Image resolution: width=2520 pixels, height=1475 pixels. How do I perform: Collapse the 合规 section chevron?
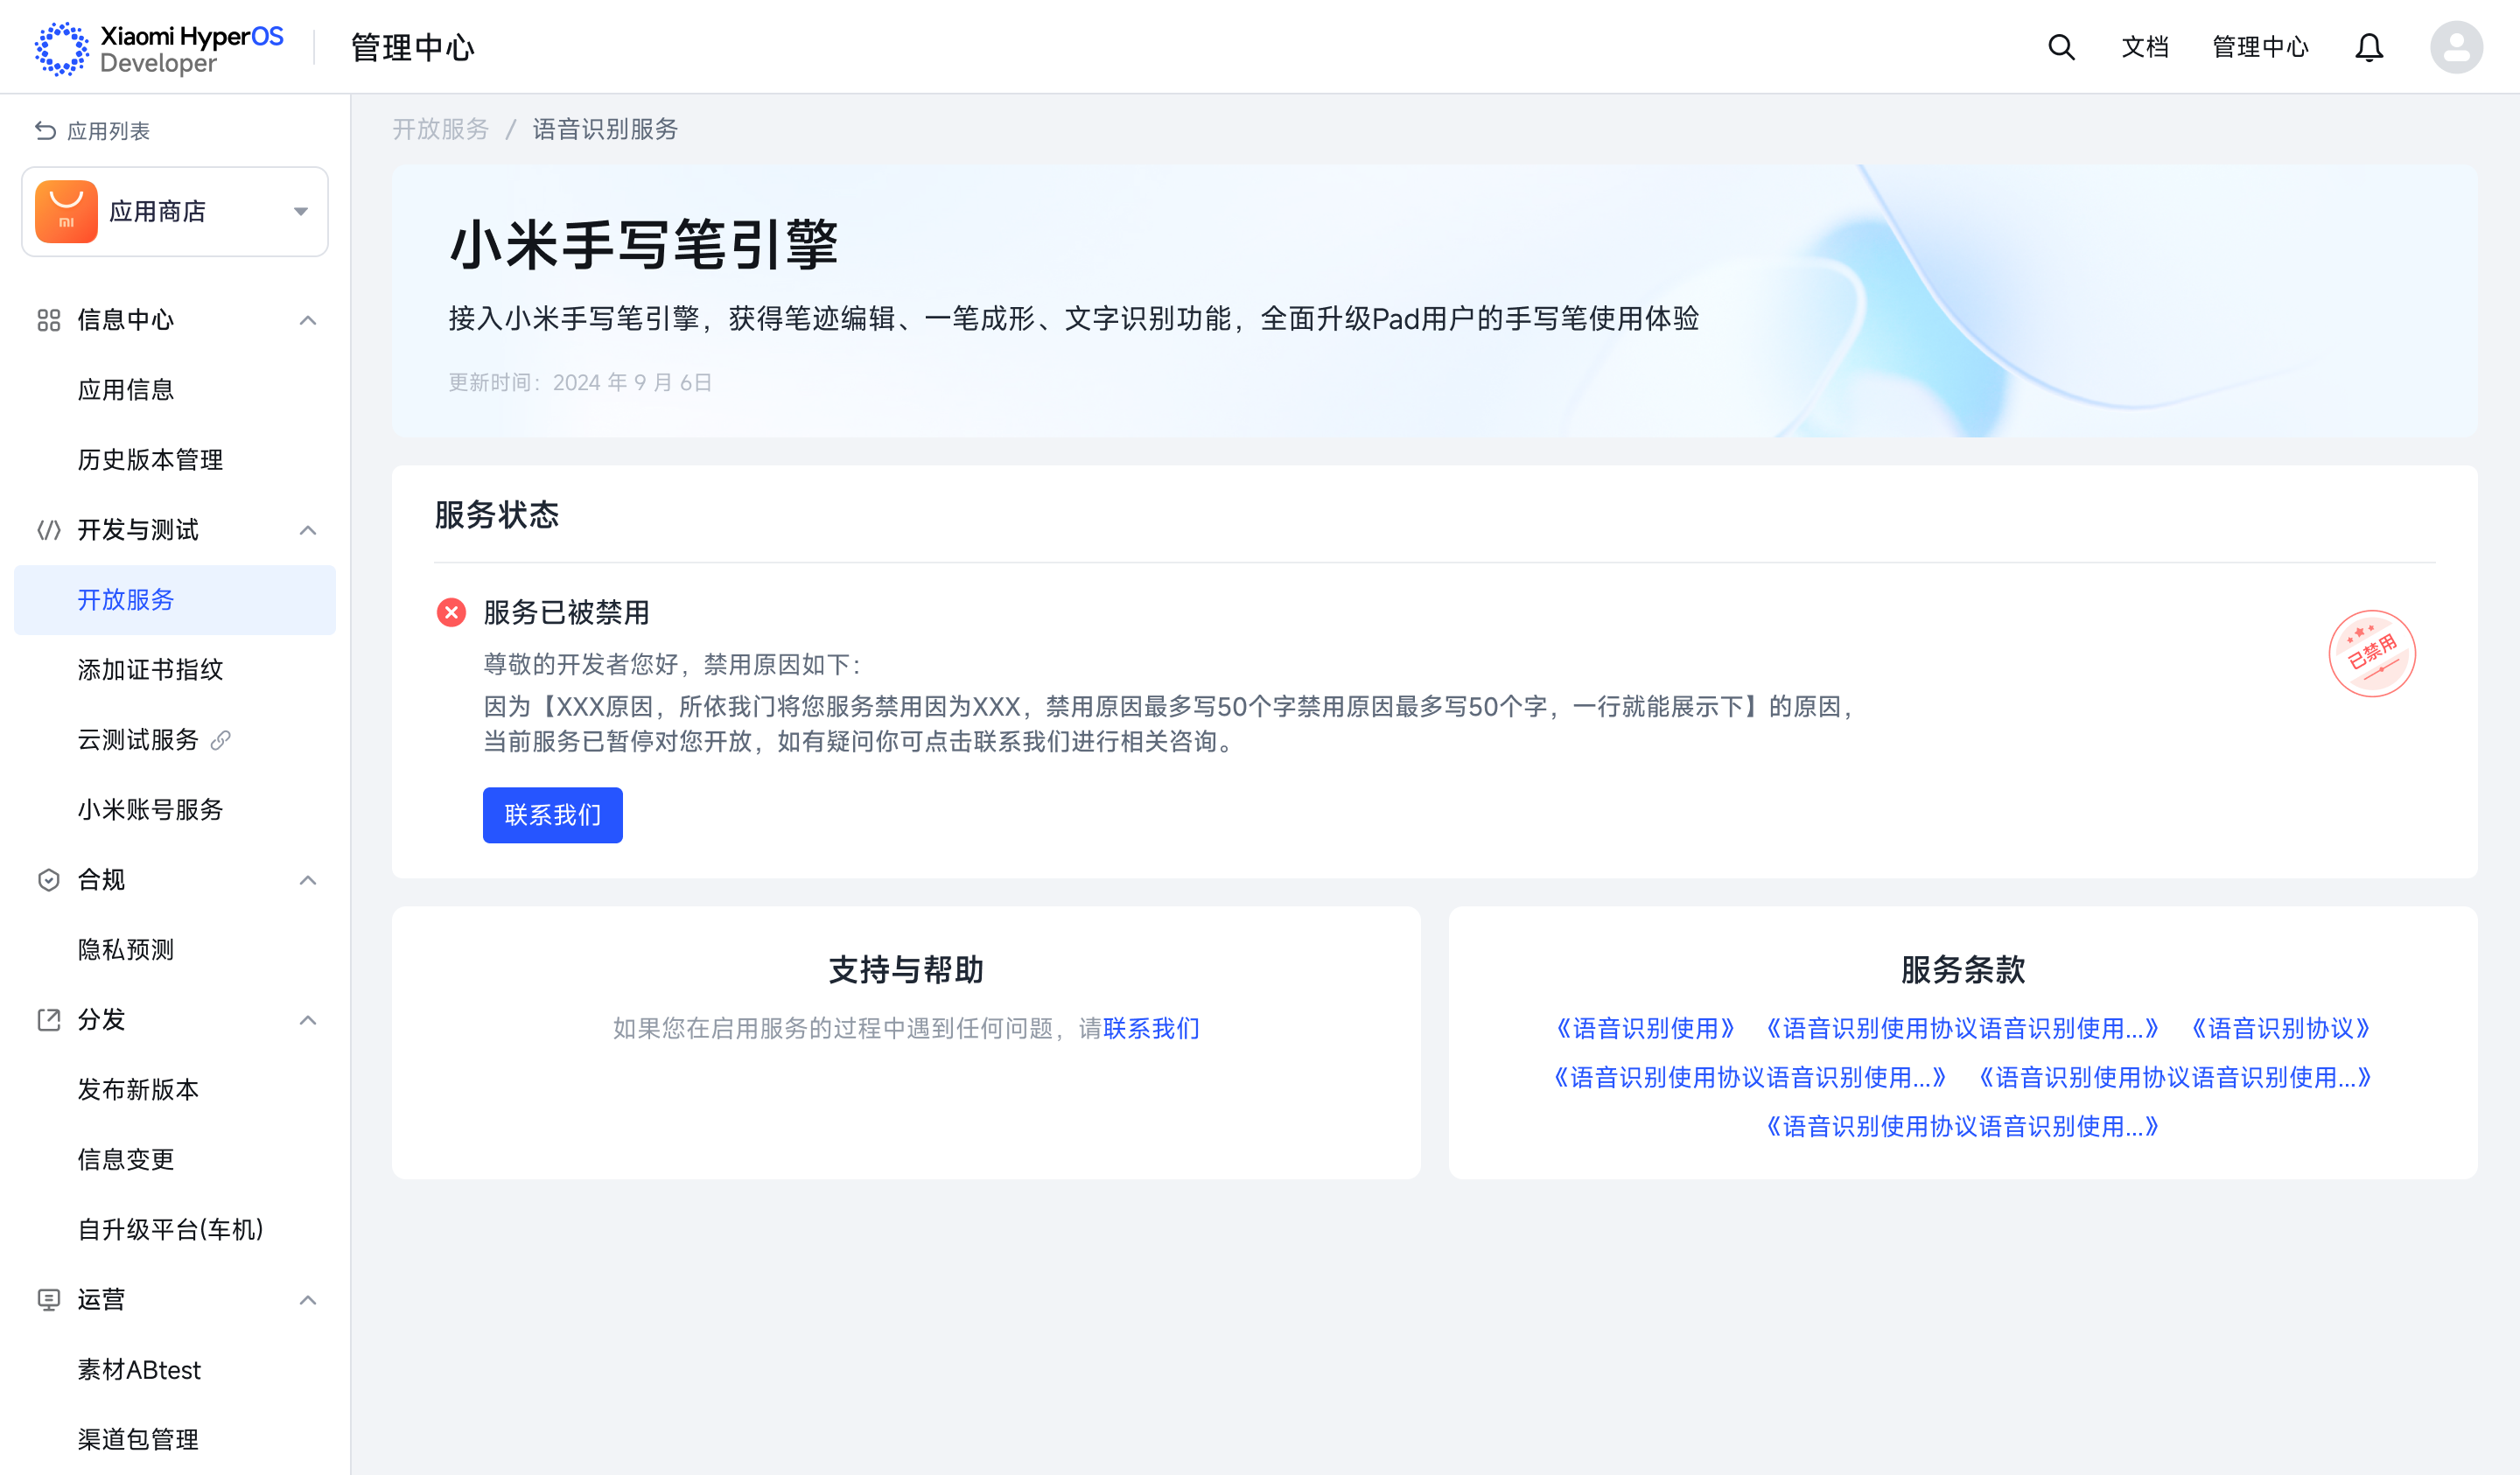pos(308,880)
